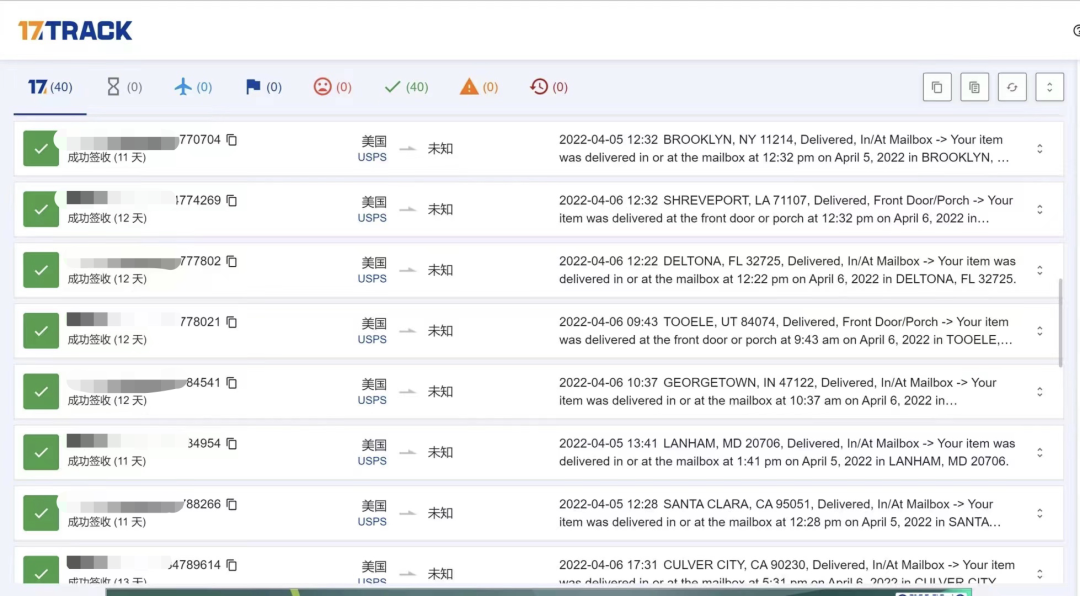Select the expired clock-history filter

click(x=548, y=87)
